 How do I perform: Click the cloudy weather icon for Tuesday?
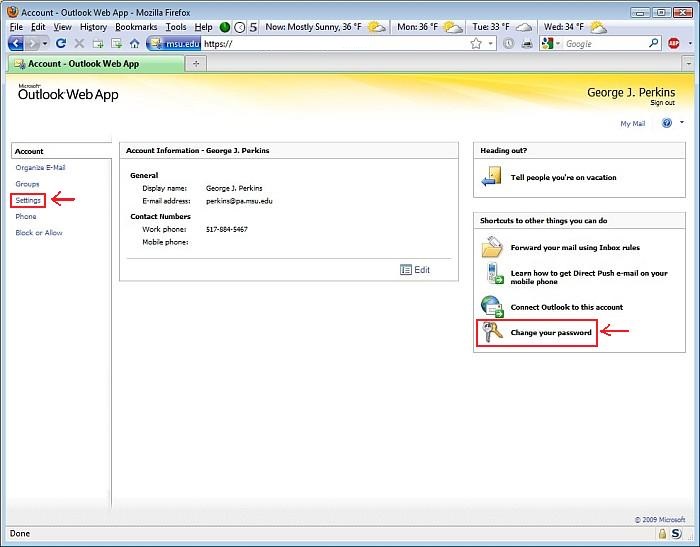click(x=524, y=27)
